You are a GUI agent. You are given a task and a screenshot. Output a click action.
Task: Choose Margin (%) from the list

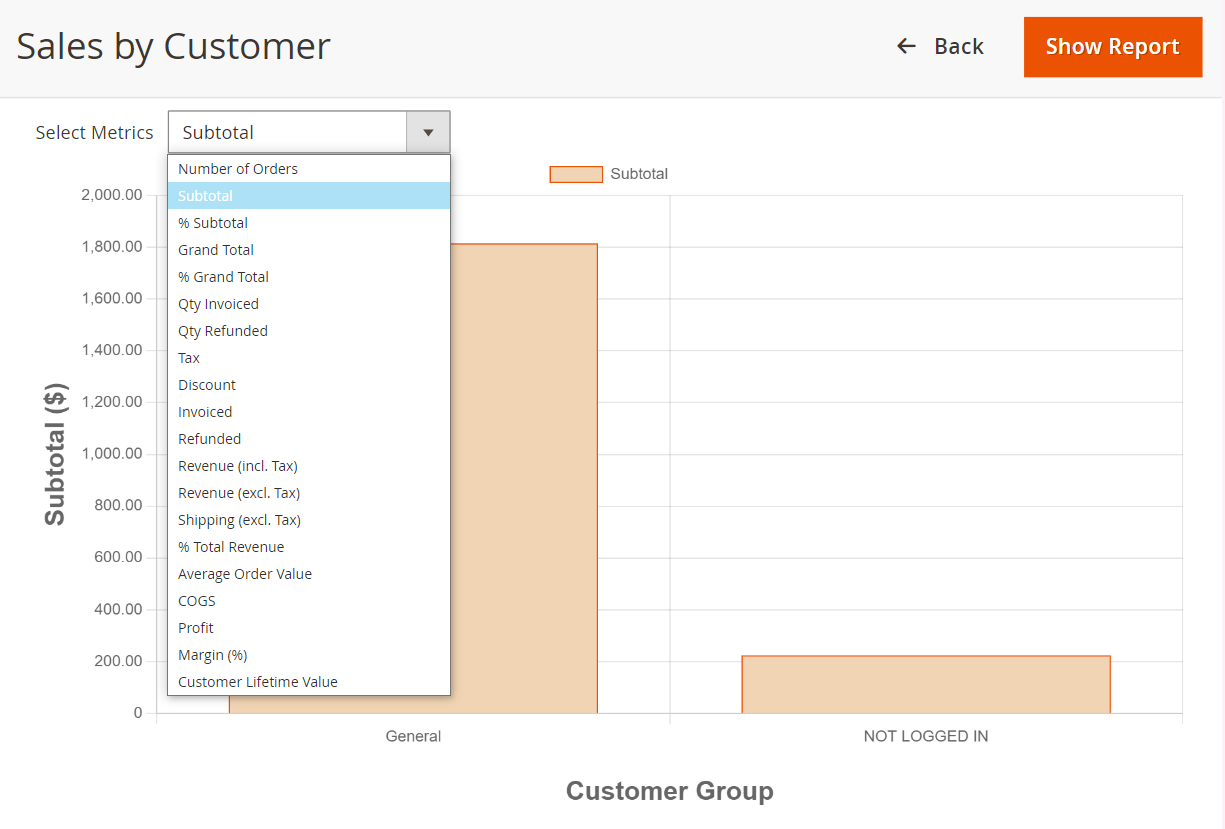pos(309,655)
